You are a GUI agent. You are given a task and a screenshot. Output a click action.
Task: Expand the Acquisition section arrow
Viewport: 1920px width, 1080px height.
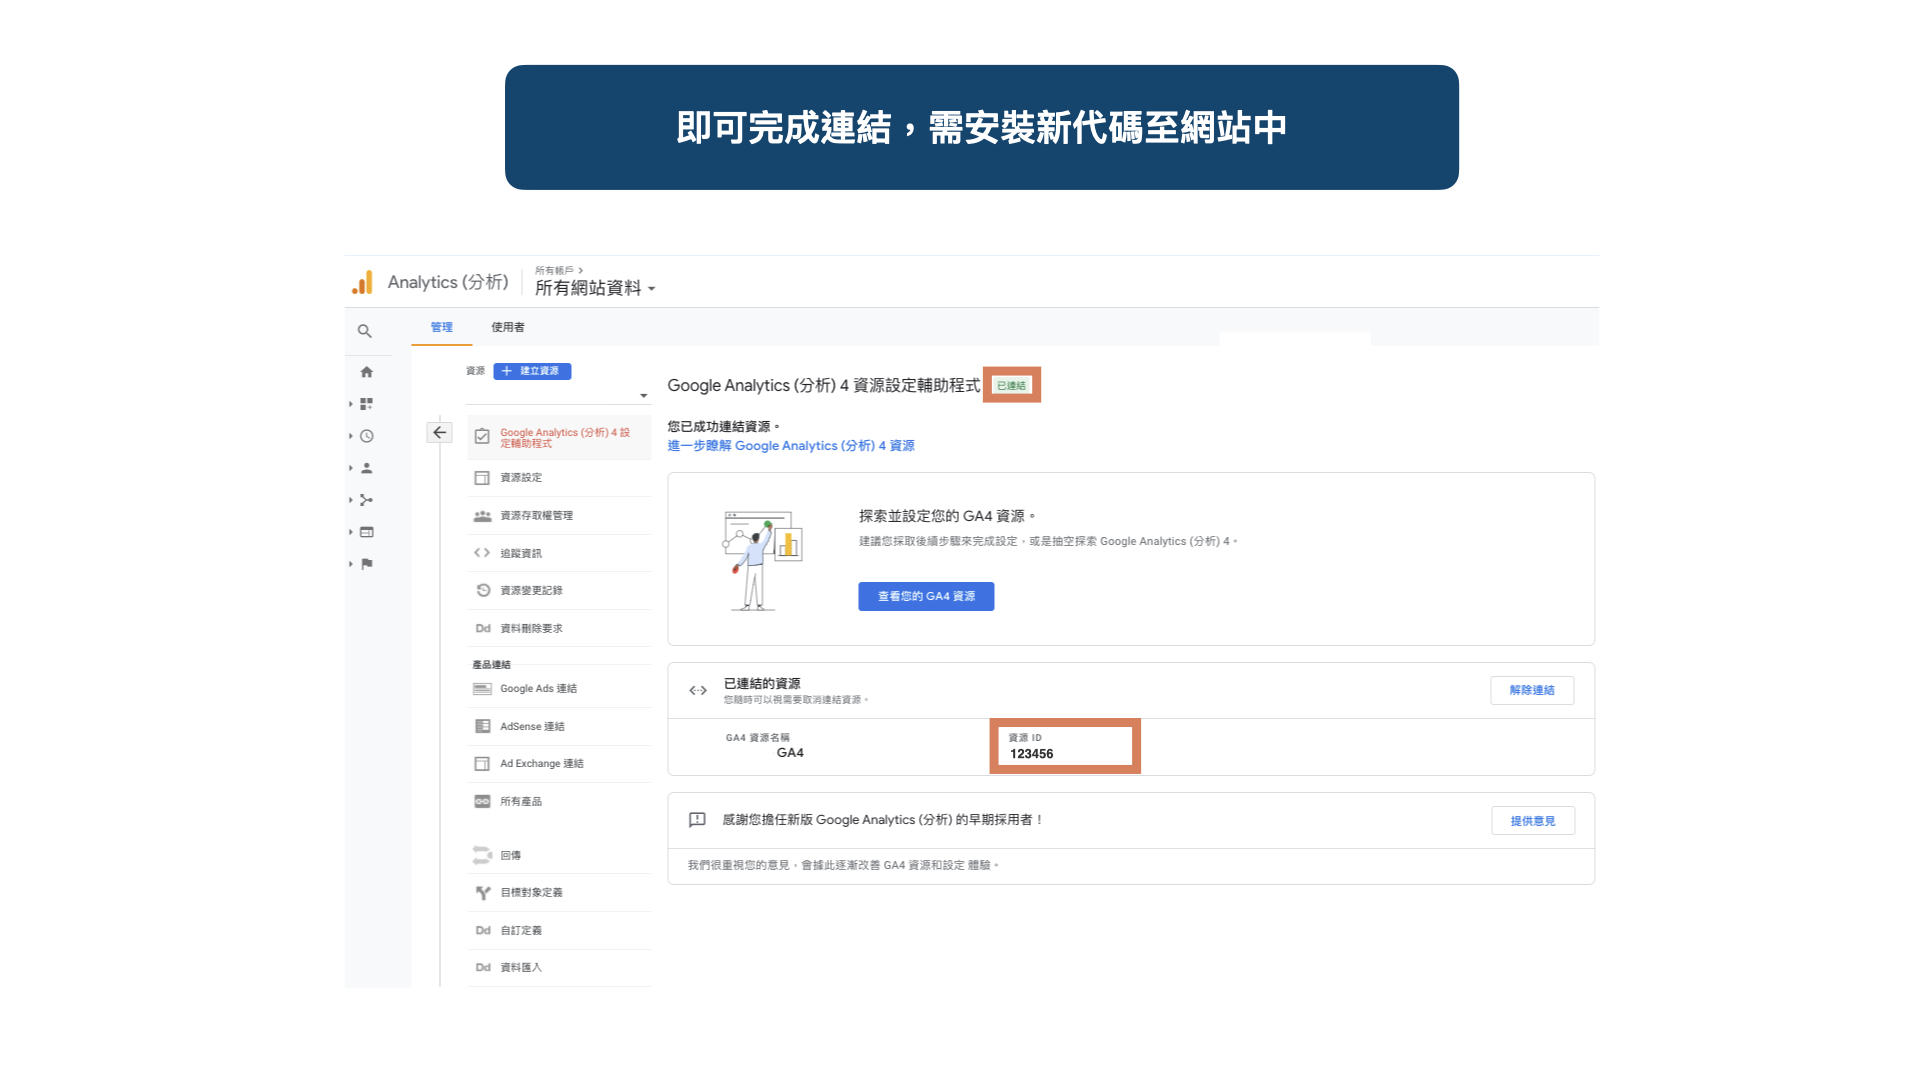click(351, 500)
